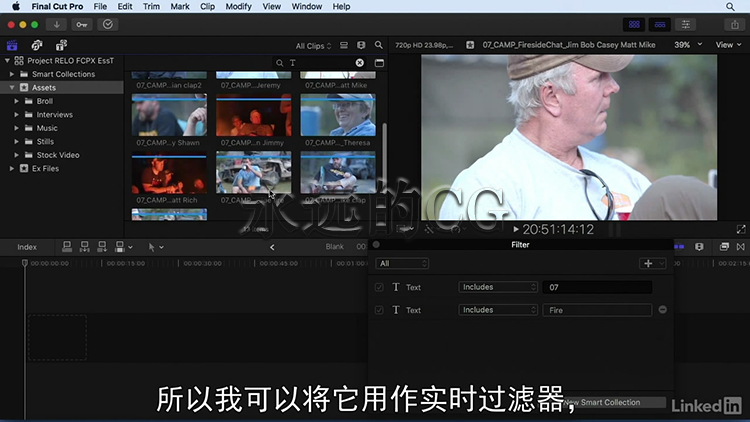750x422 pixels.
Task: Open the 39% viewer zoom dropdown
Action: pyautogui.click(x=688, y=44)
